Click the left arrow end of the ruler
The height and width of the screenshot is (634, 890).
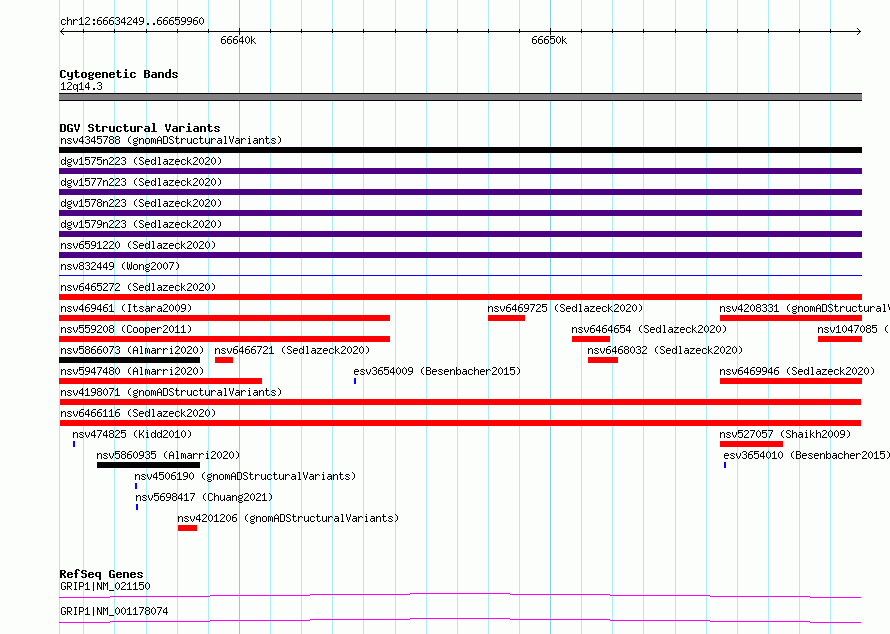point(62,31)
